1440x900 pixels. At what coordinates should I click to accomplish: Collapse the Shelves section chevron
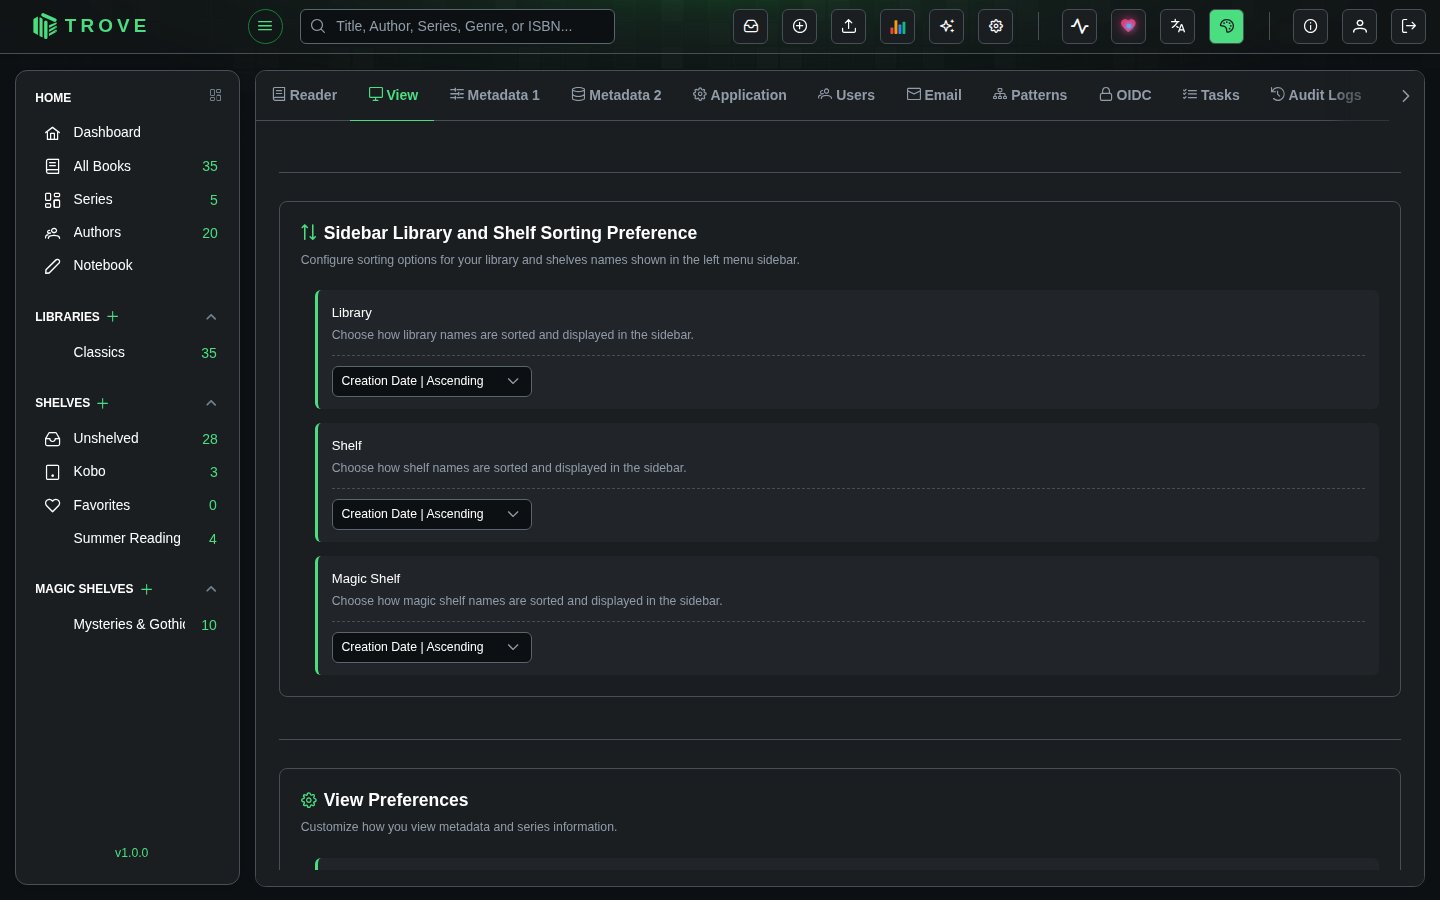pos(211,403)
